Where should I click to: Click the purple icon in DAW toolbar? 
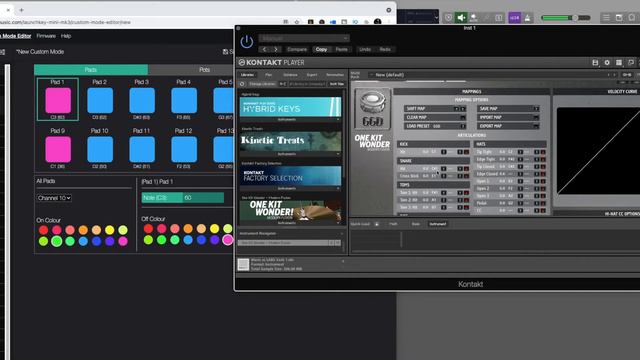514,18
